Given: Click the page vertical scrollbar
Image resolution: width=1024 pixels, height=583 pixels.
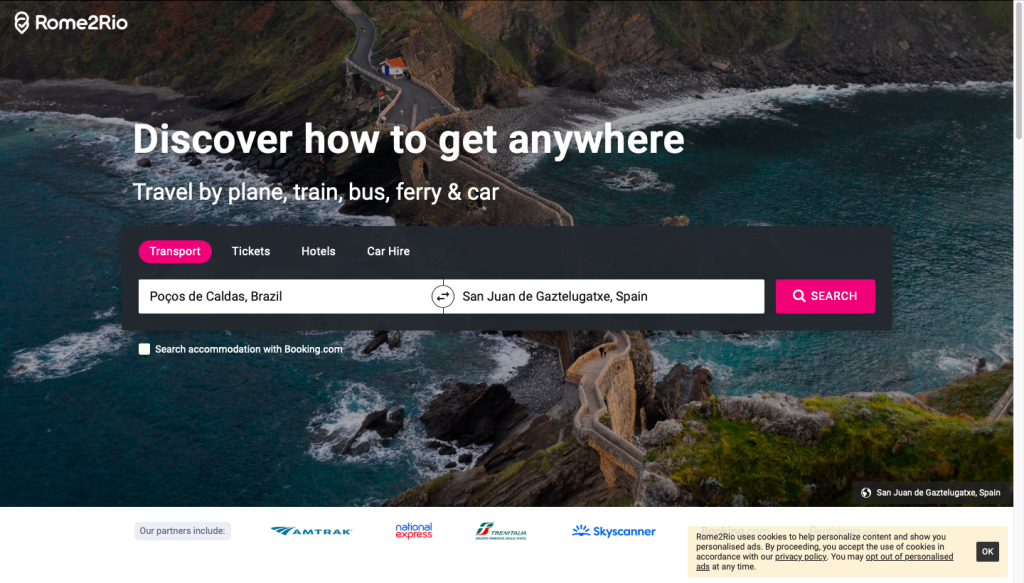Looking at the screenshot, I should pyautogui.click(x=1018, y=70).
